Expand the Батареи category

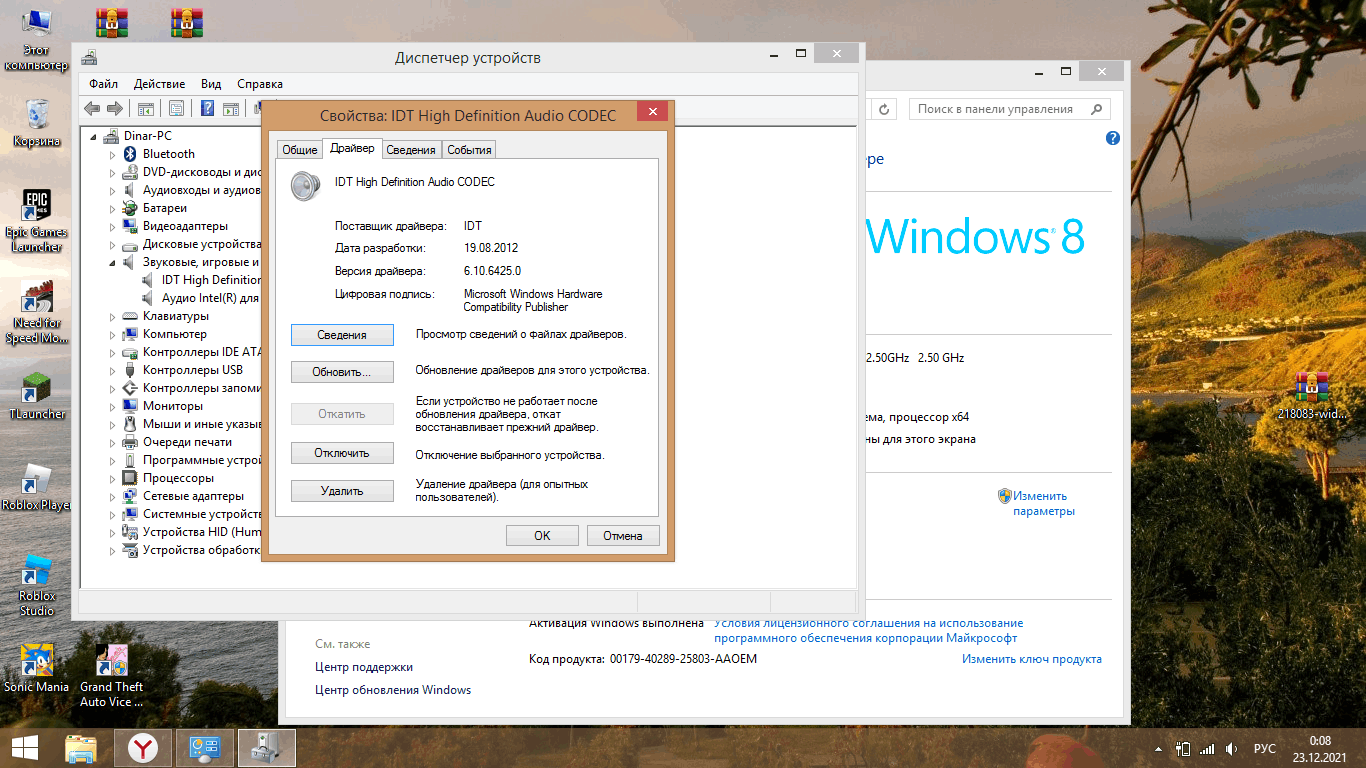point(113,208)
